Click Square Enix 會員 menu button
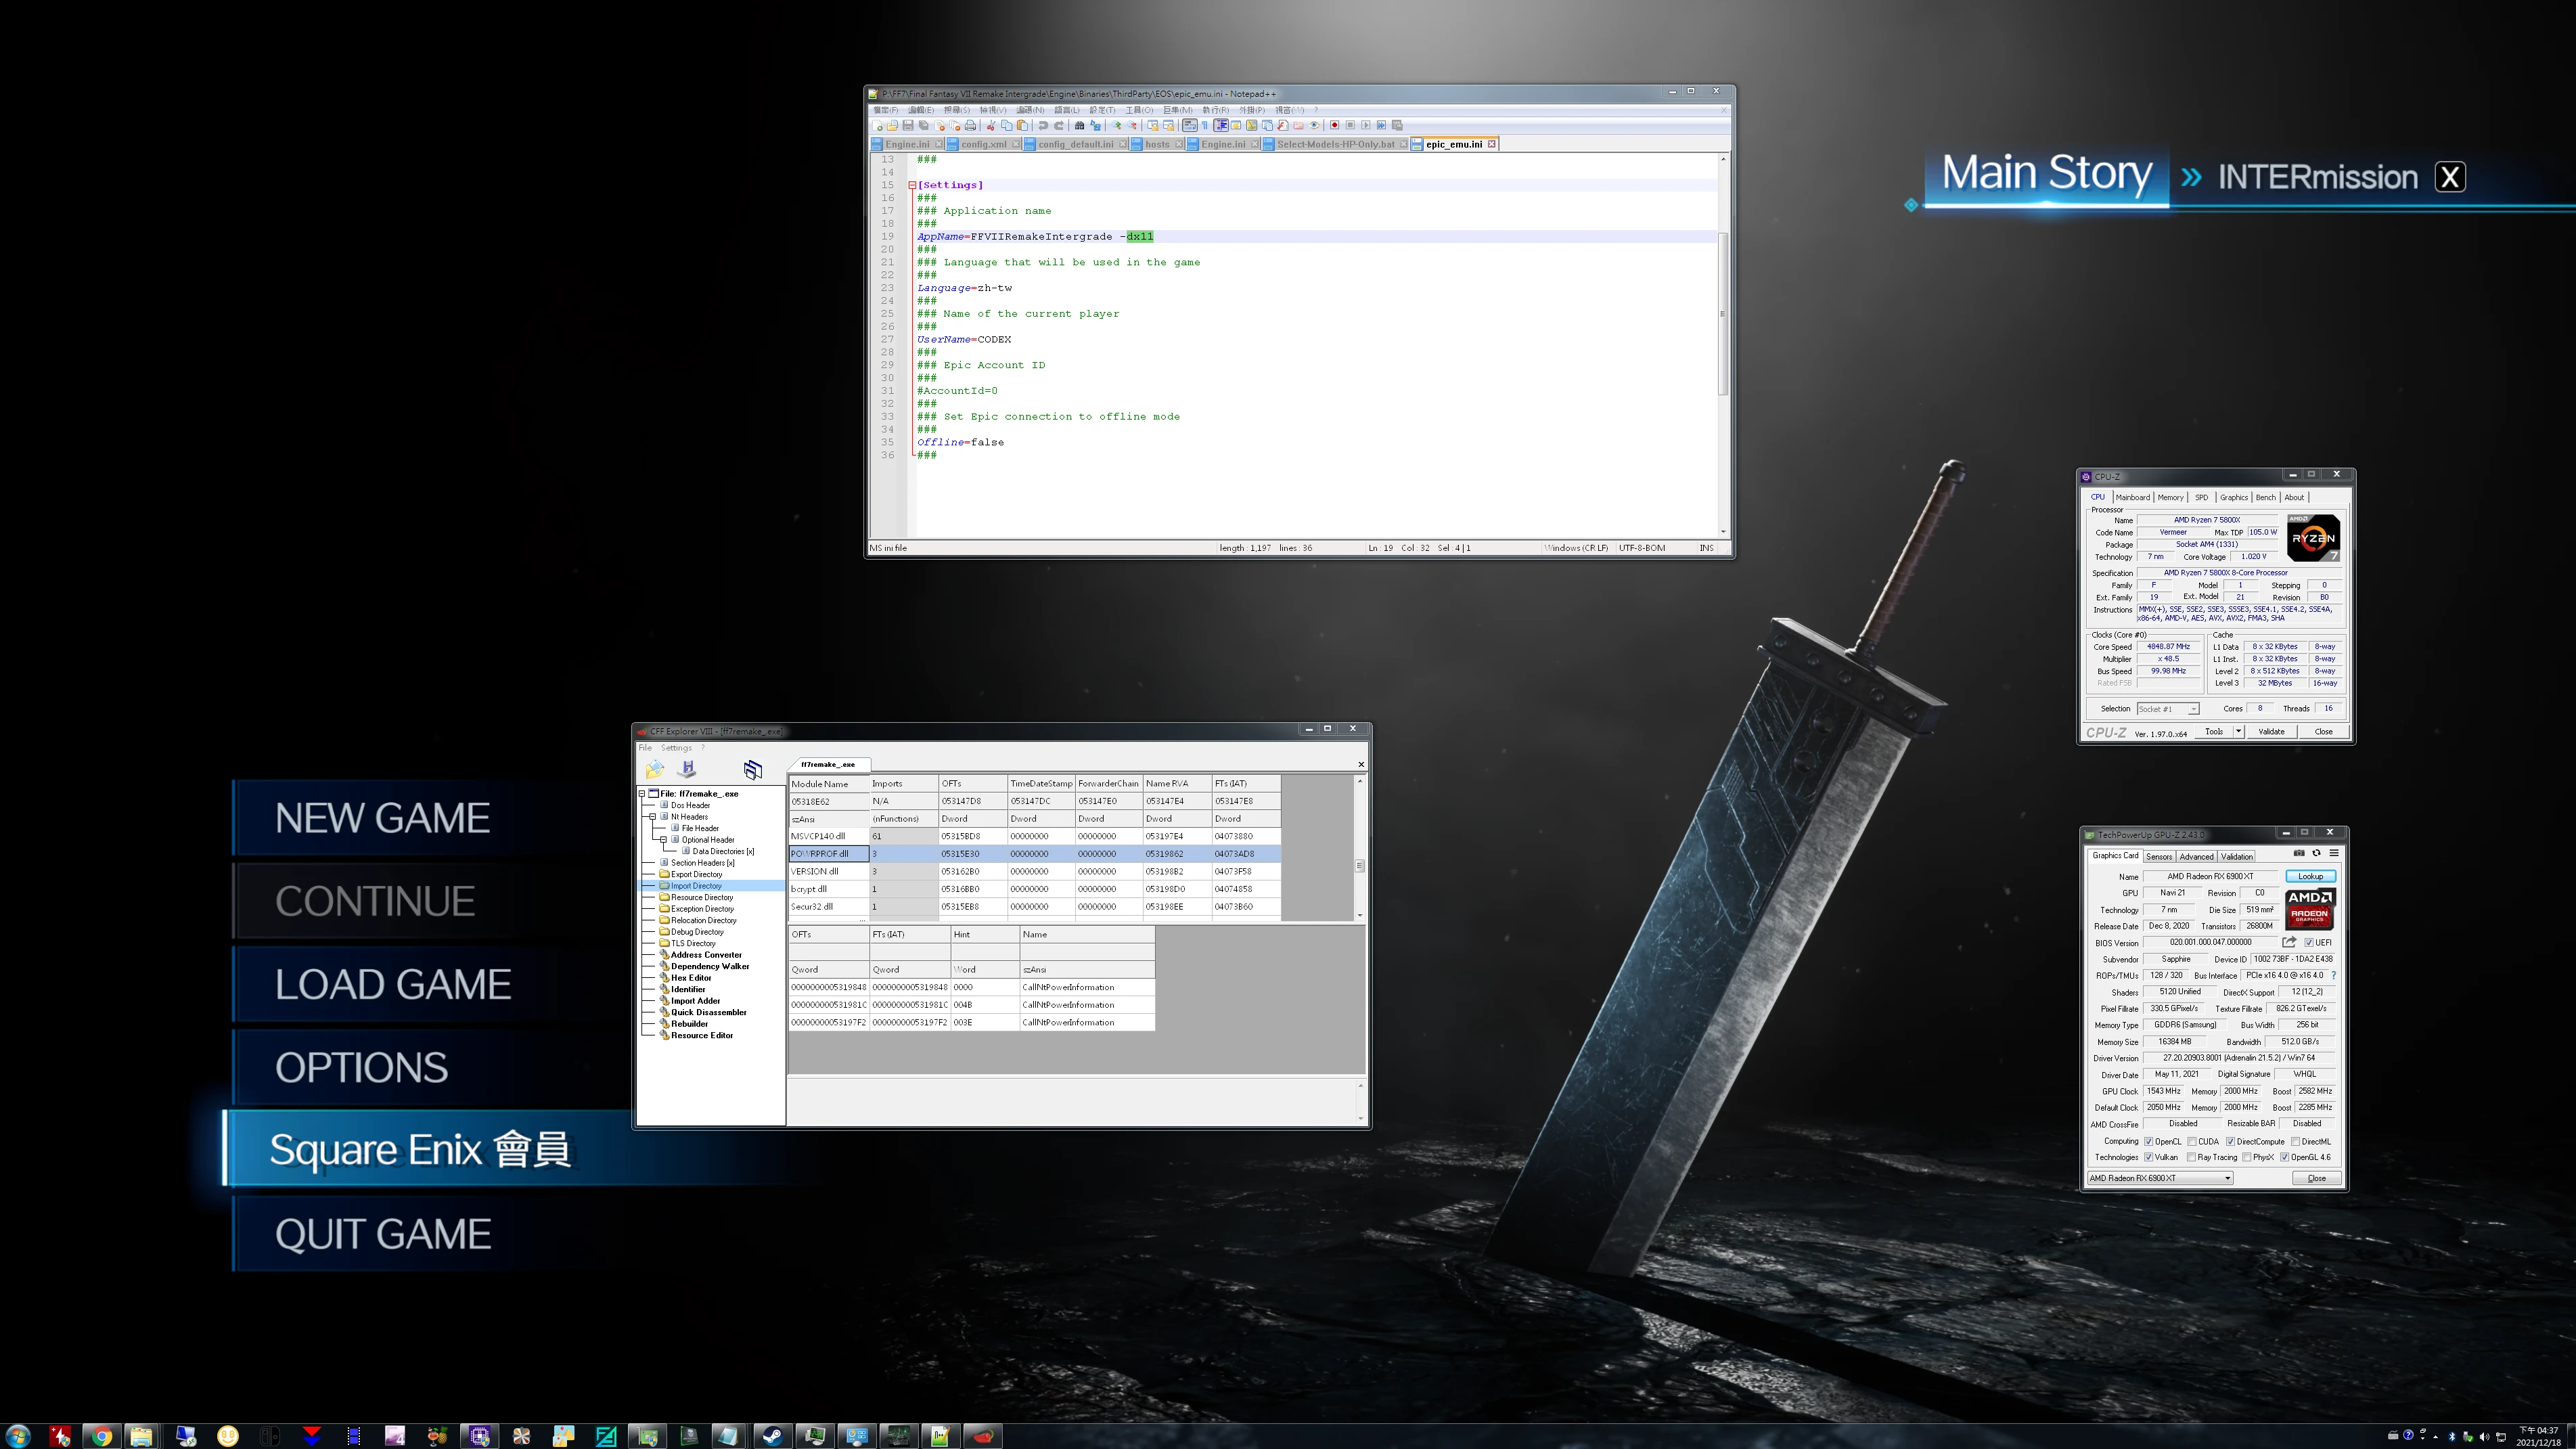The height and width of the screenshot is (1449, 2576). click(x=421, y=1150)
